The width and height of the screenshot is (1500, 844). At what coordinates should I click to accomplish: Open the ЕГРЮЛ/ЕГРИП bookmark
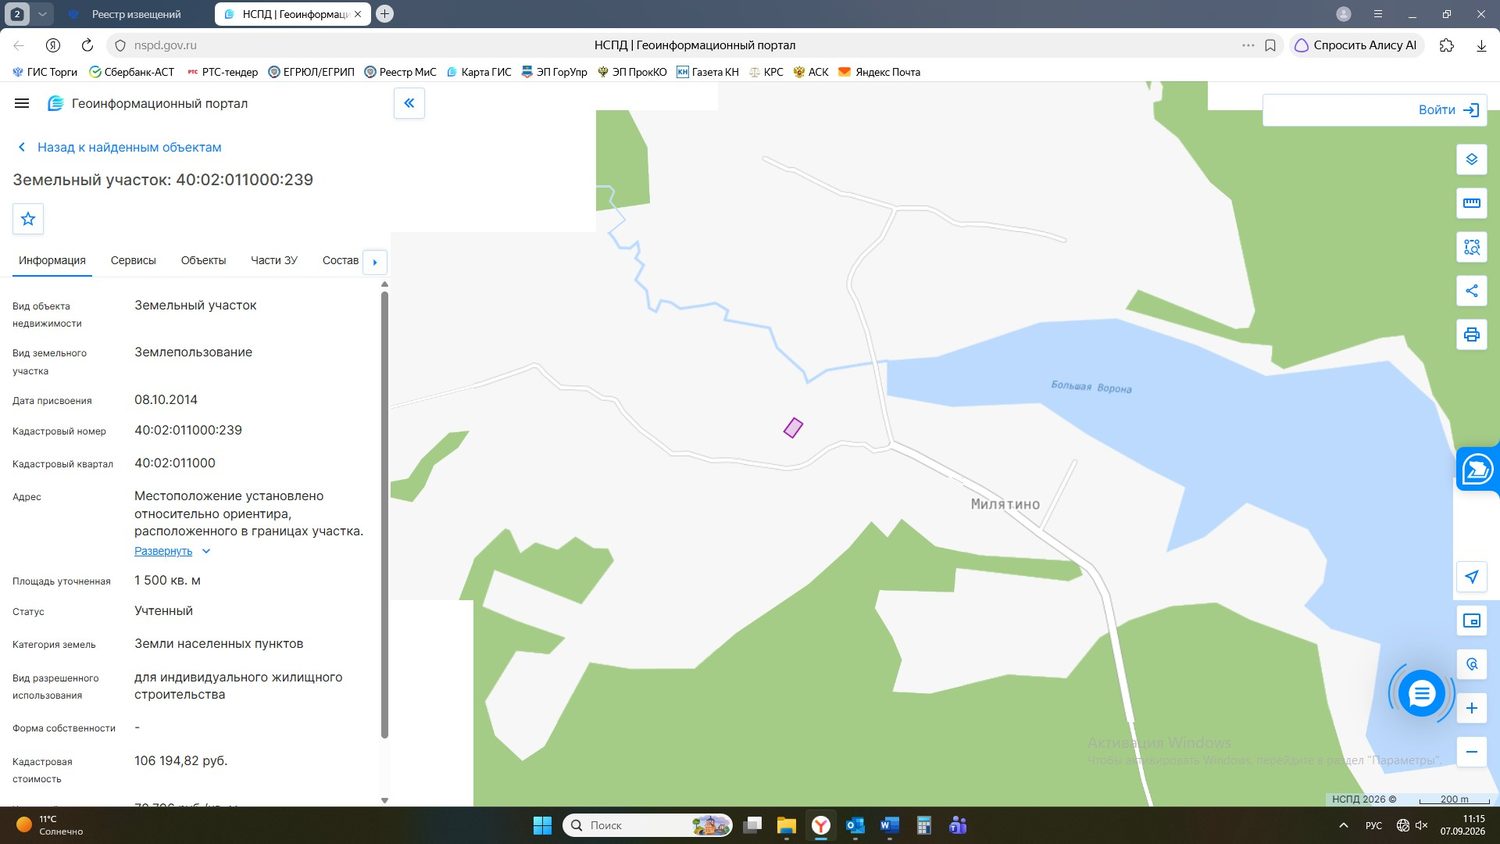point(311,72)
